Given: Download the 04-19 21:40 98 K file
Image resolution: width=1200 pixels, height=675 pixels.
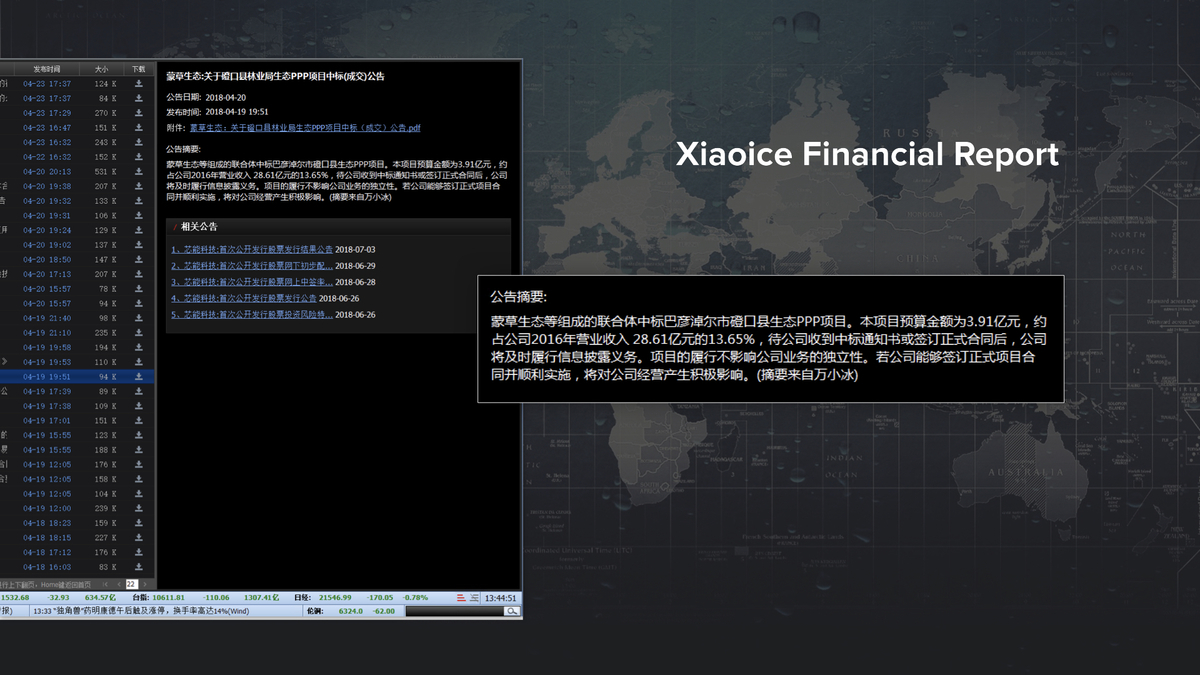Looking at the screenshot, I should (x=139, y=318).
